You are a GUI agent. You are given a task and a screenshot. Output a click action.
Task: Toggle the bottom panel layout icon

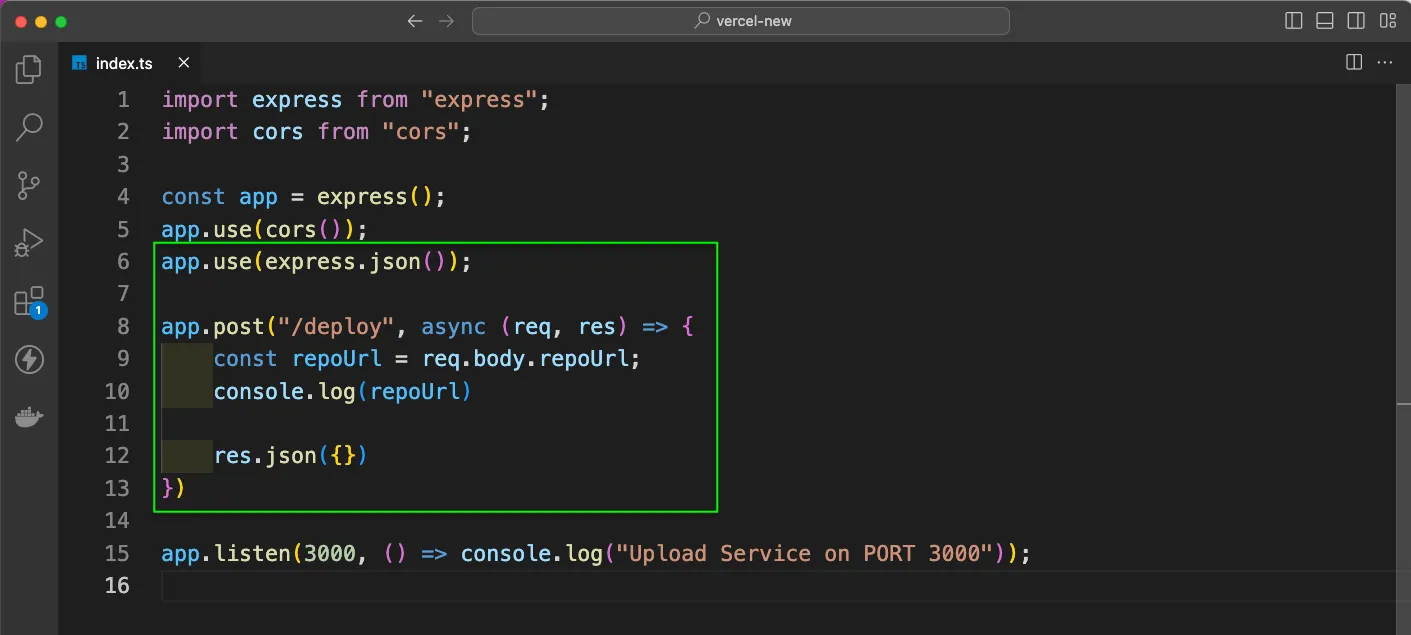[1325, 21]
